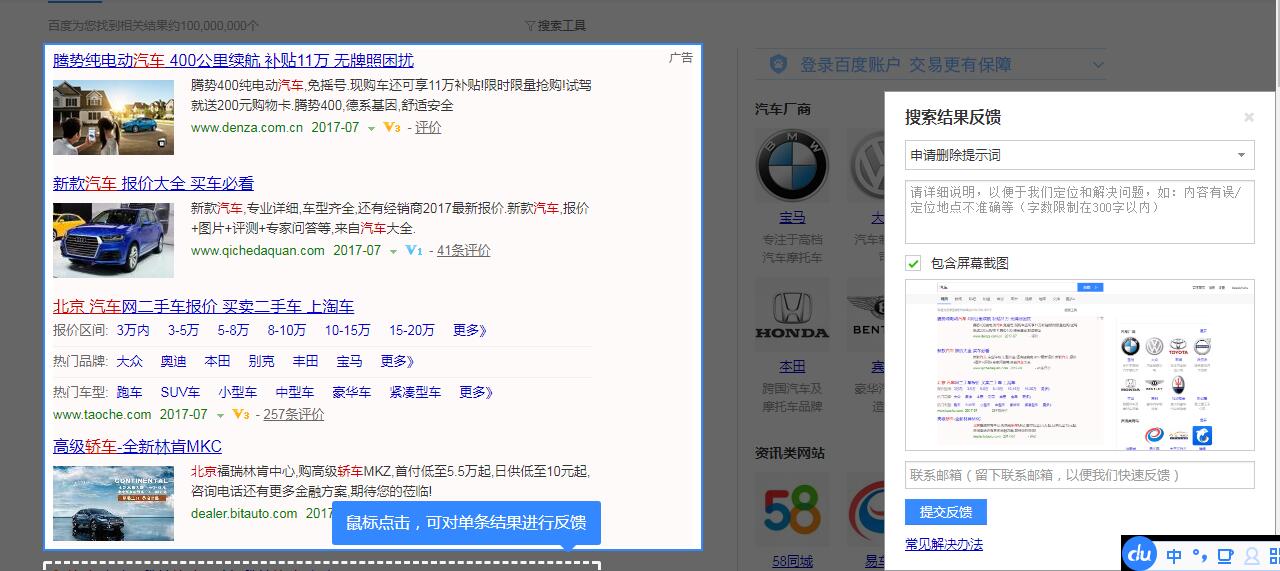Click the 联系邮箱 contact email field
This screenshot has width=1280, height=571.
click(x=1079, y=475)
